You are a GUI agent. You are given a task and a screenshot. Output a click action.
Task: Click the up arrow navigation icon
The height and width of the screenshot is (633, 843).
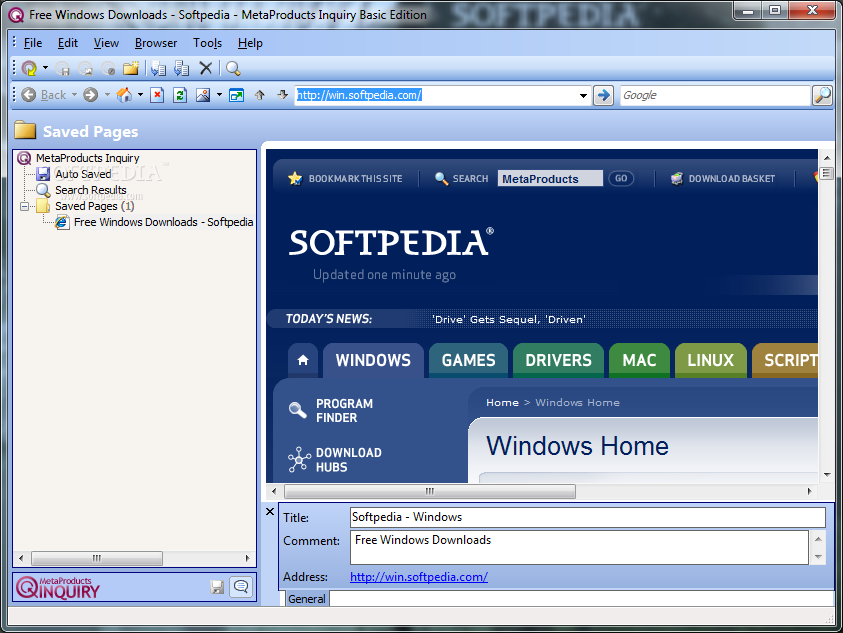[260, 95]
